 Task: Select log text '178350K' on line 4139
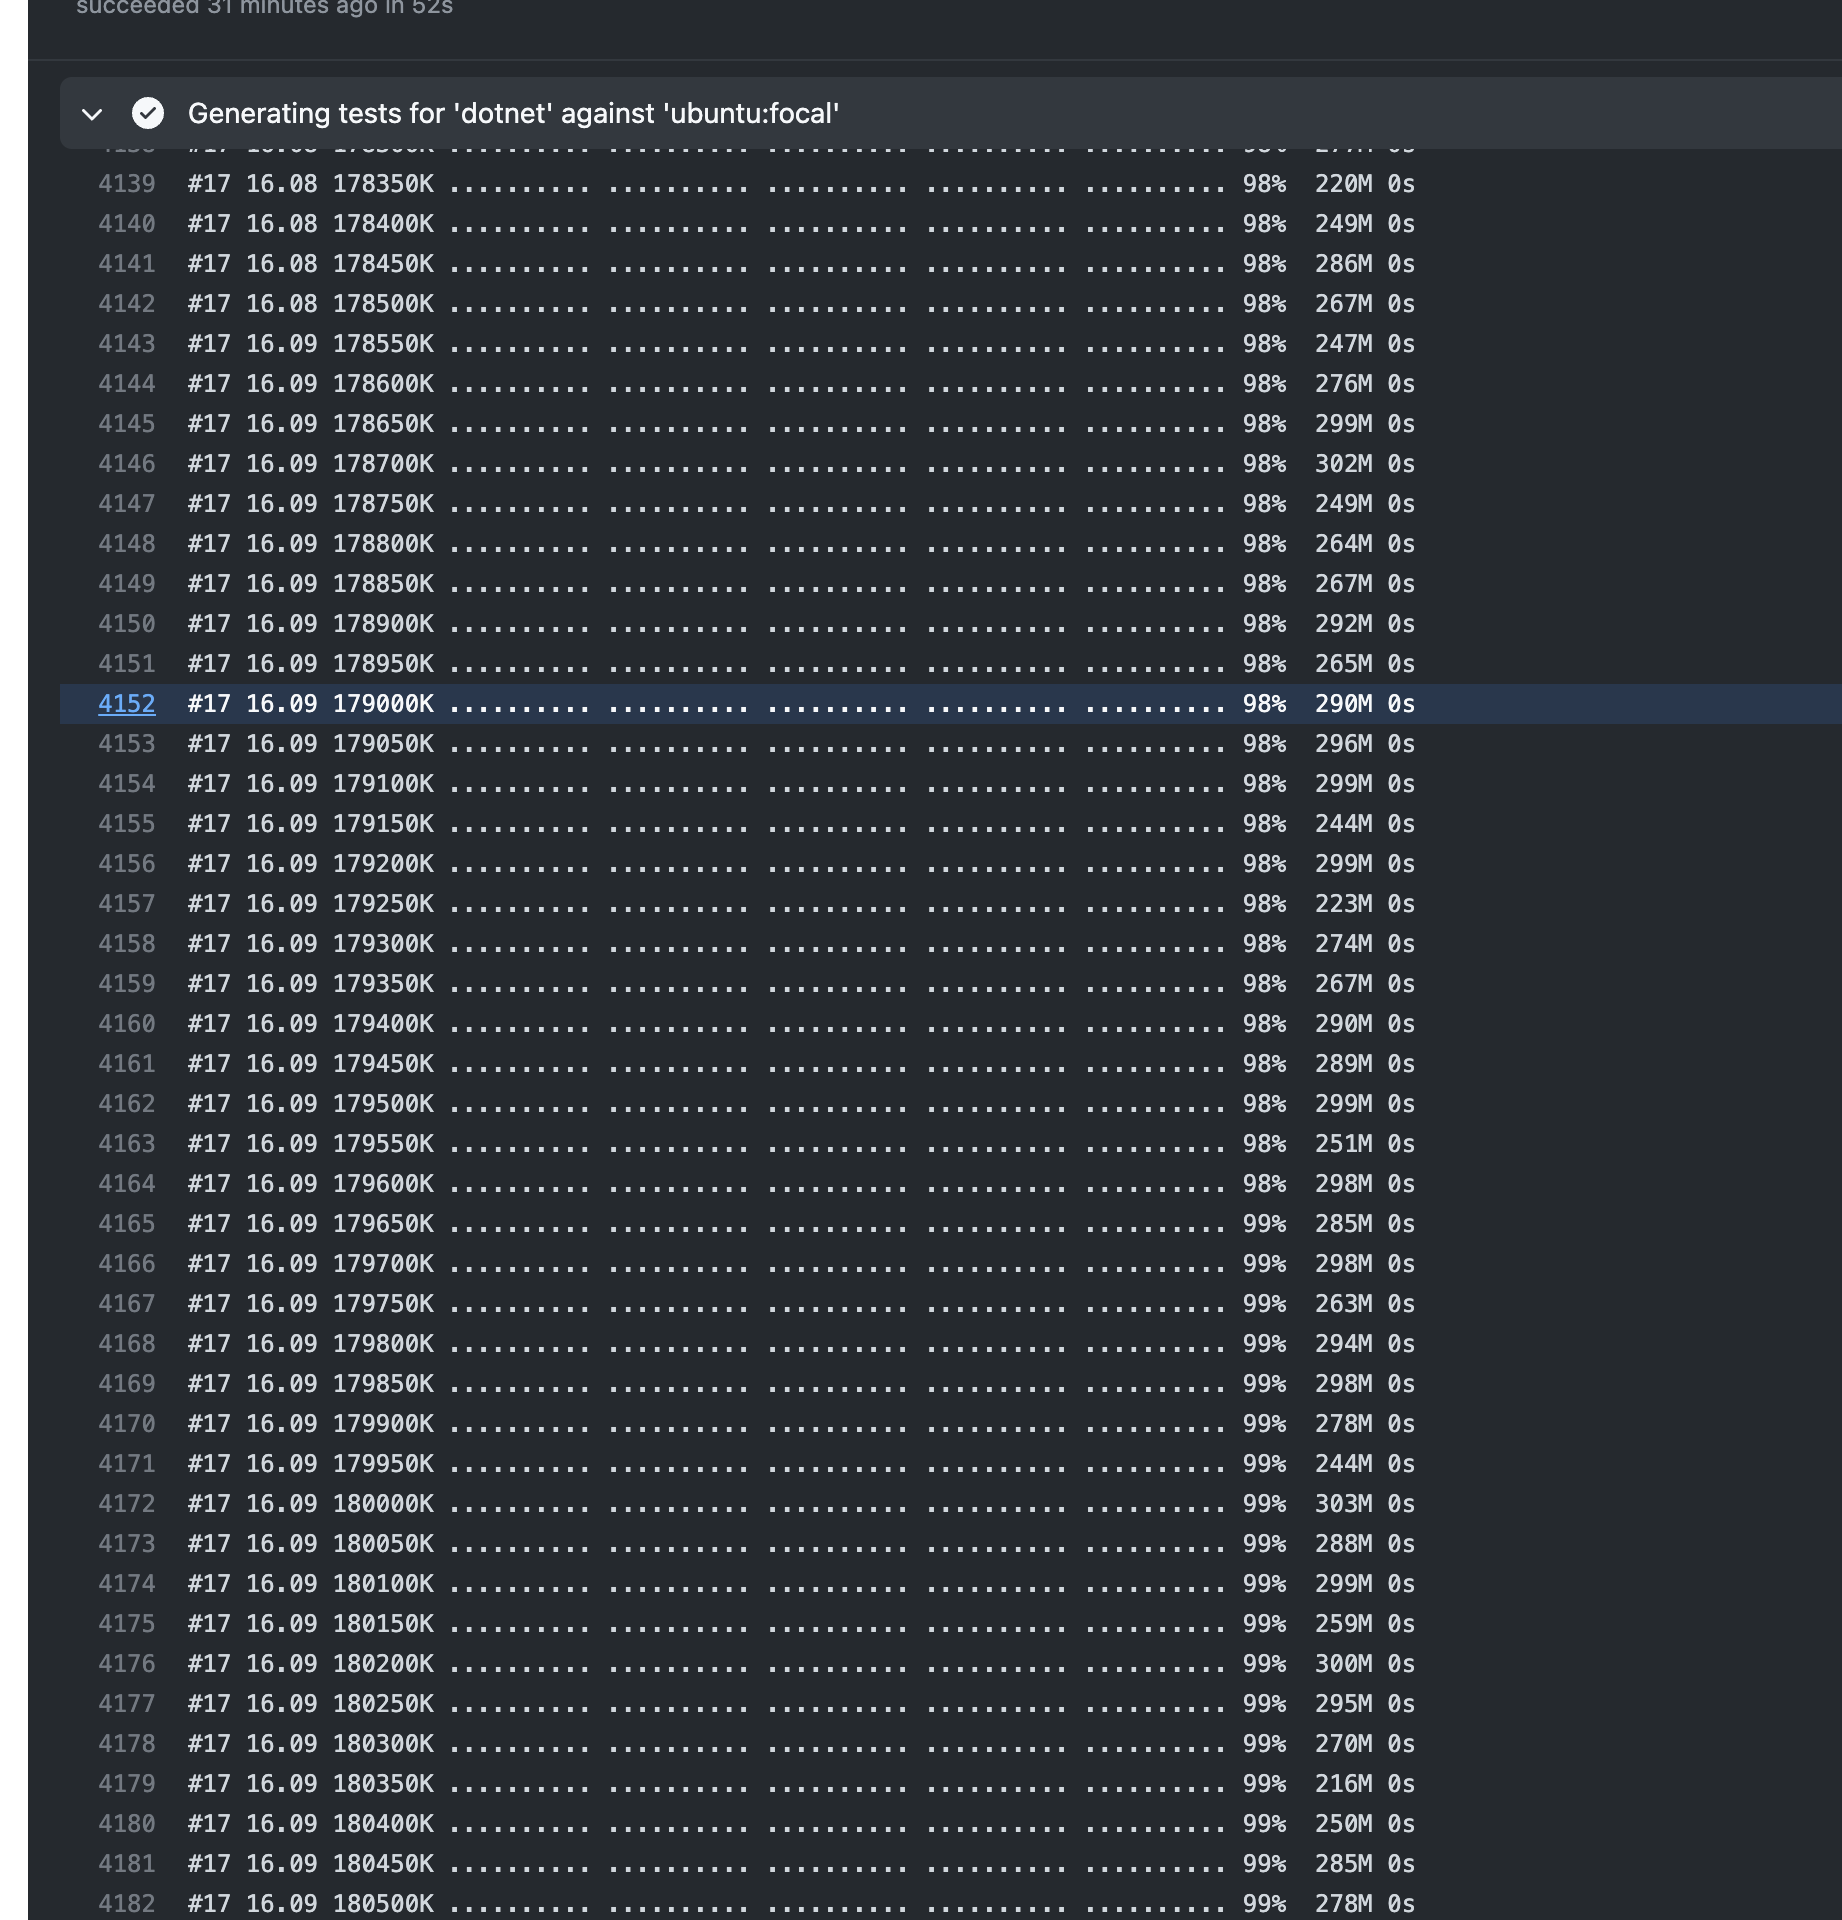tap(383, 184)
